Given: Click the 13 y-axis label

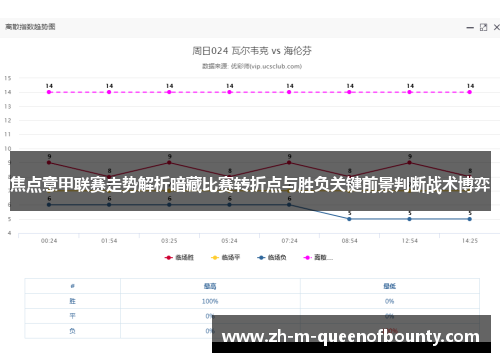Looking at the screenshot, I should [8, 106].
